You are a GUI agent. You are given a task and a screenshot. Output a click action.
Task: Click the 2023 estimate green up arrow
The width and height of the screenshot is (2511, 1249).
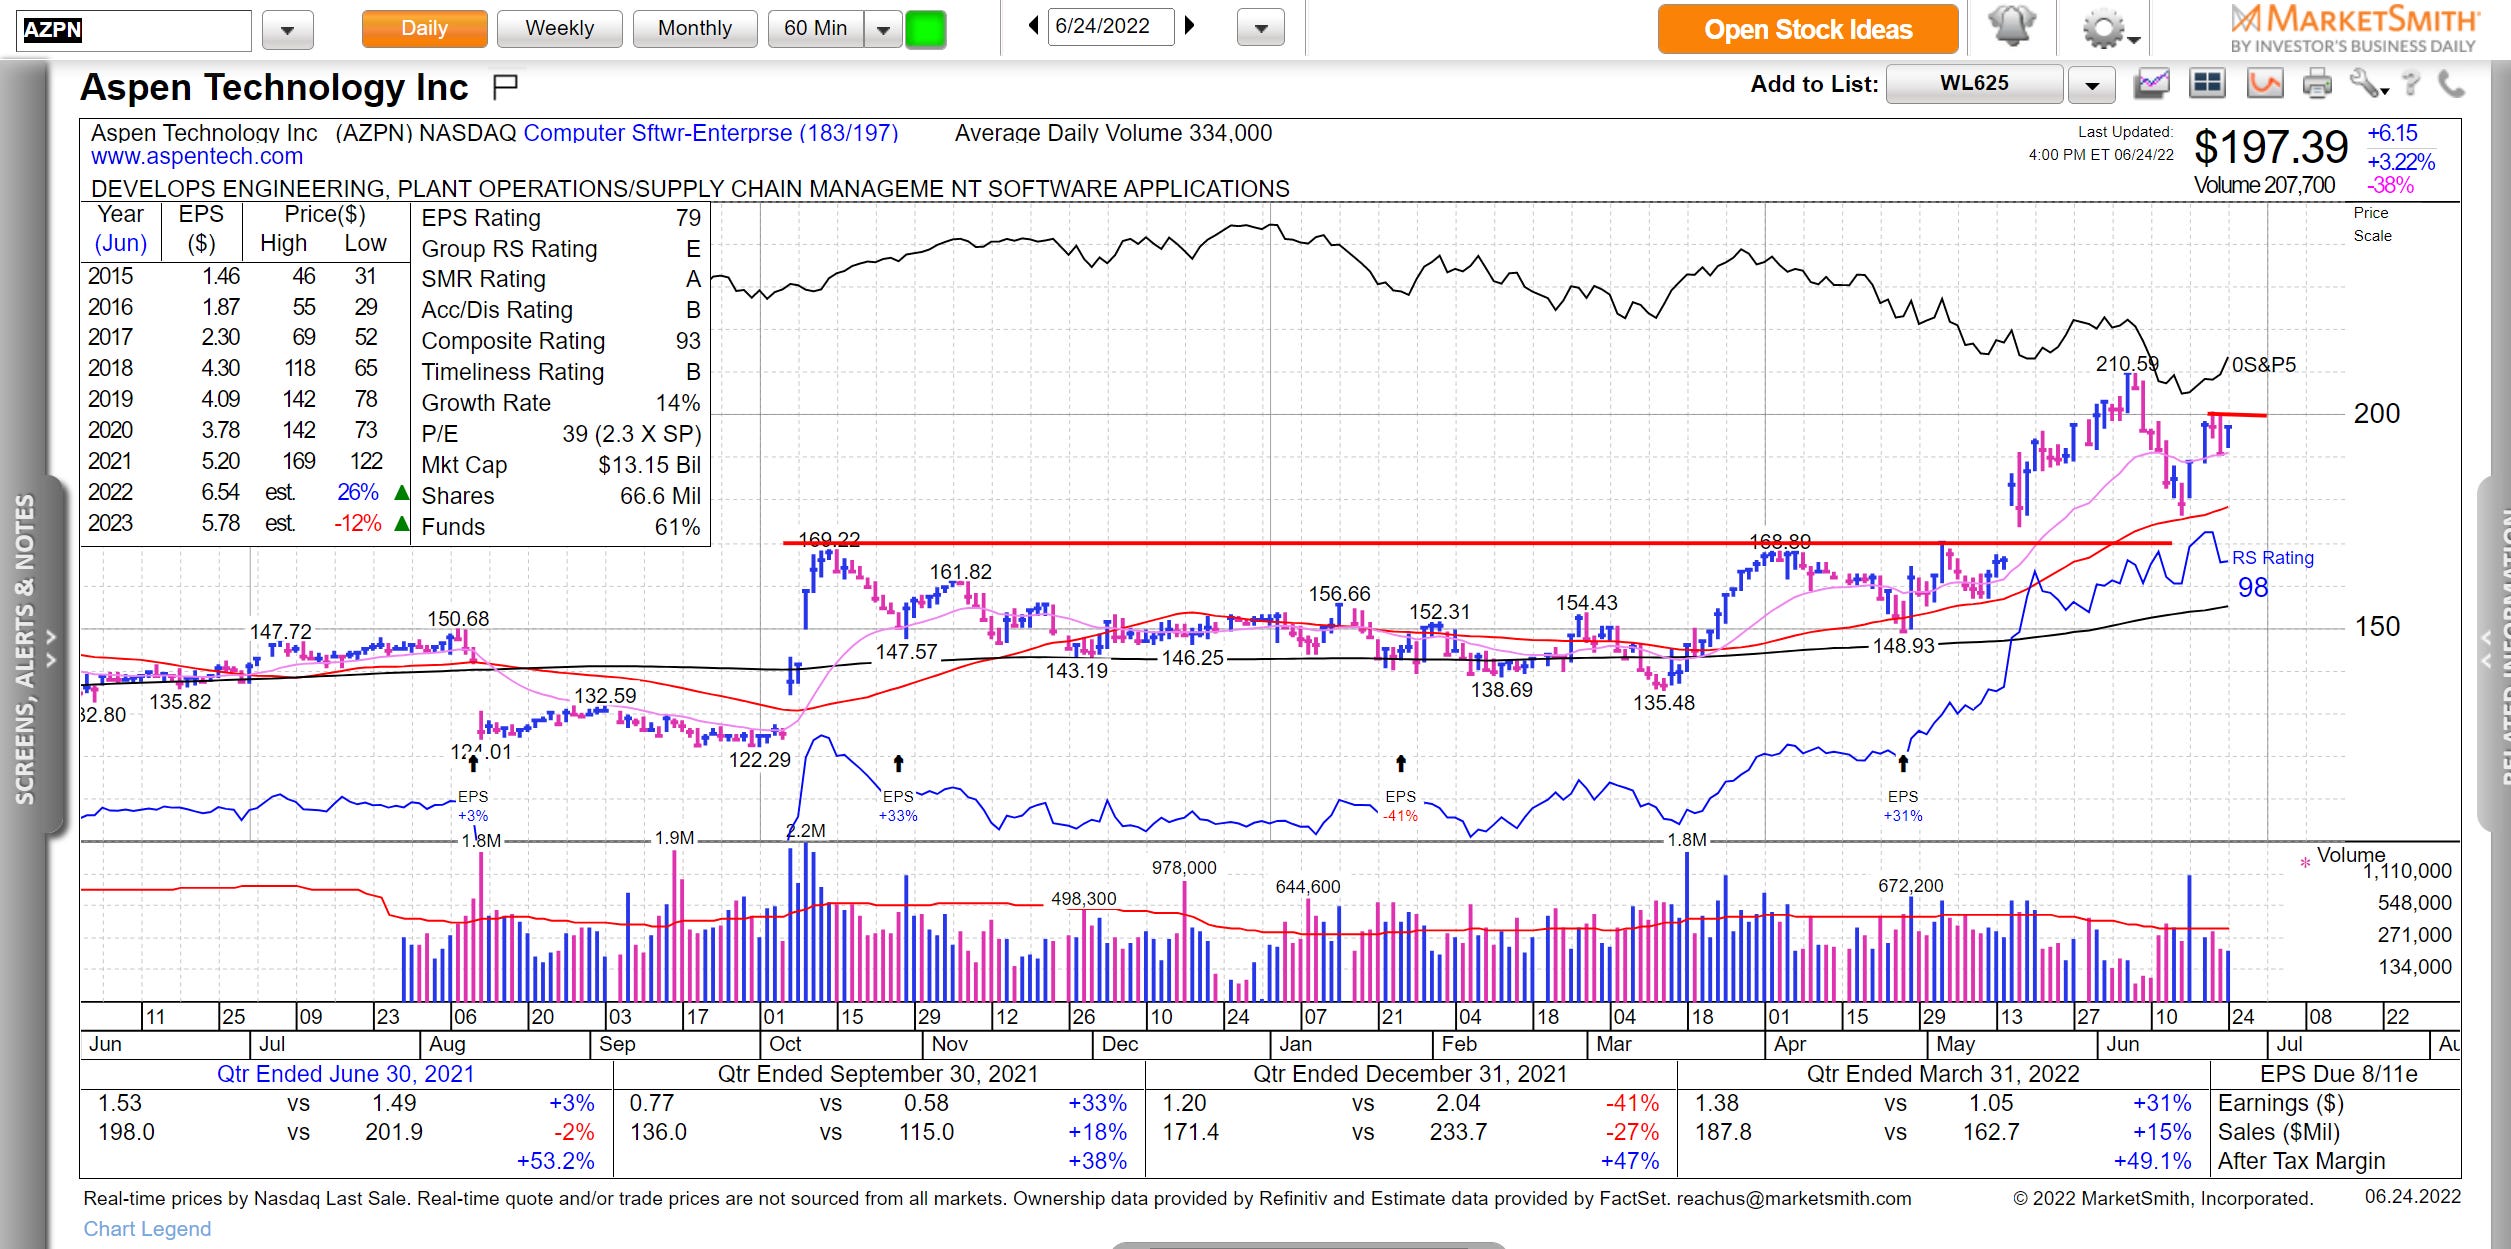click(401, 524)
